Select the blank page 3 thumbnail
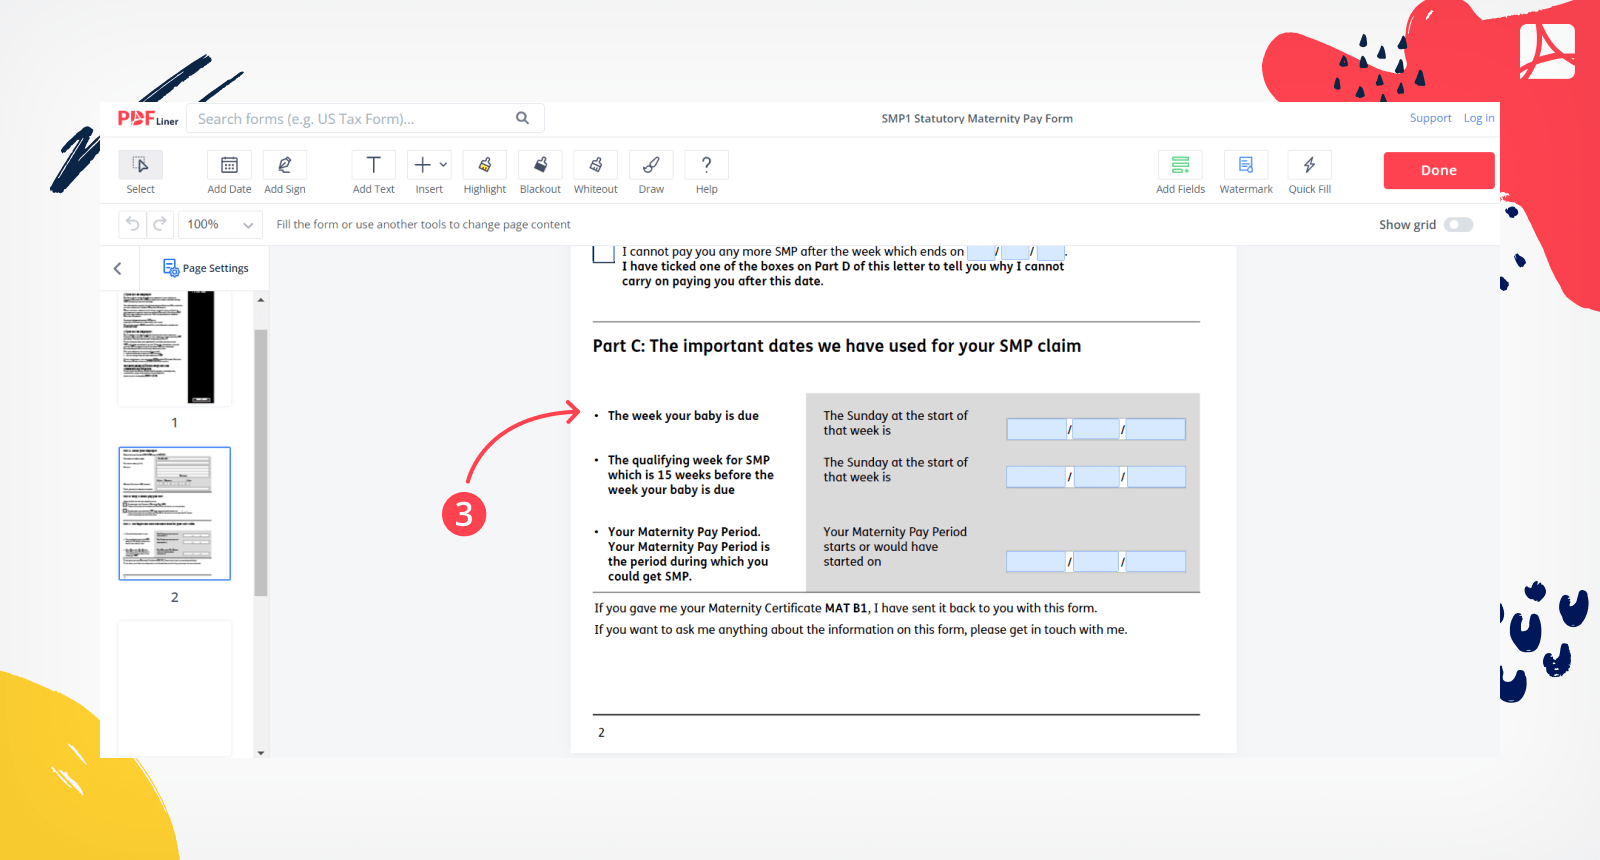The height and width of the screenshot is (860, 1600). (x=174, y=688)
